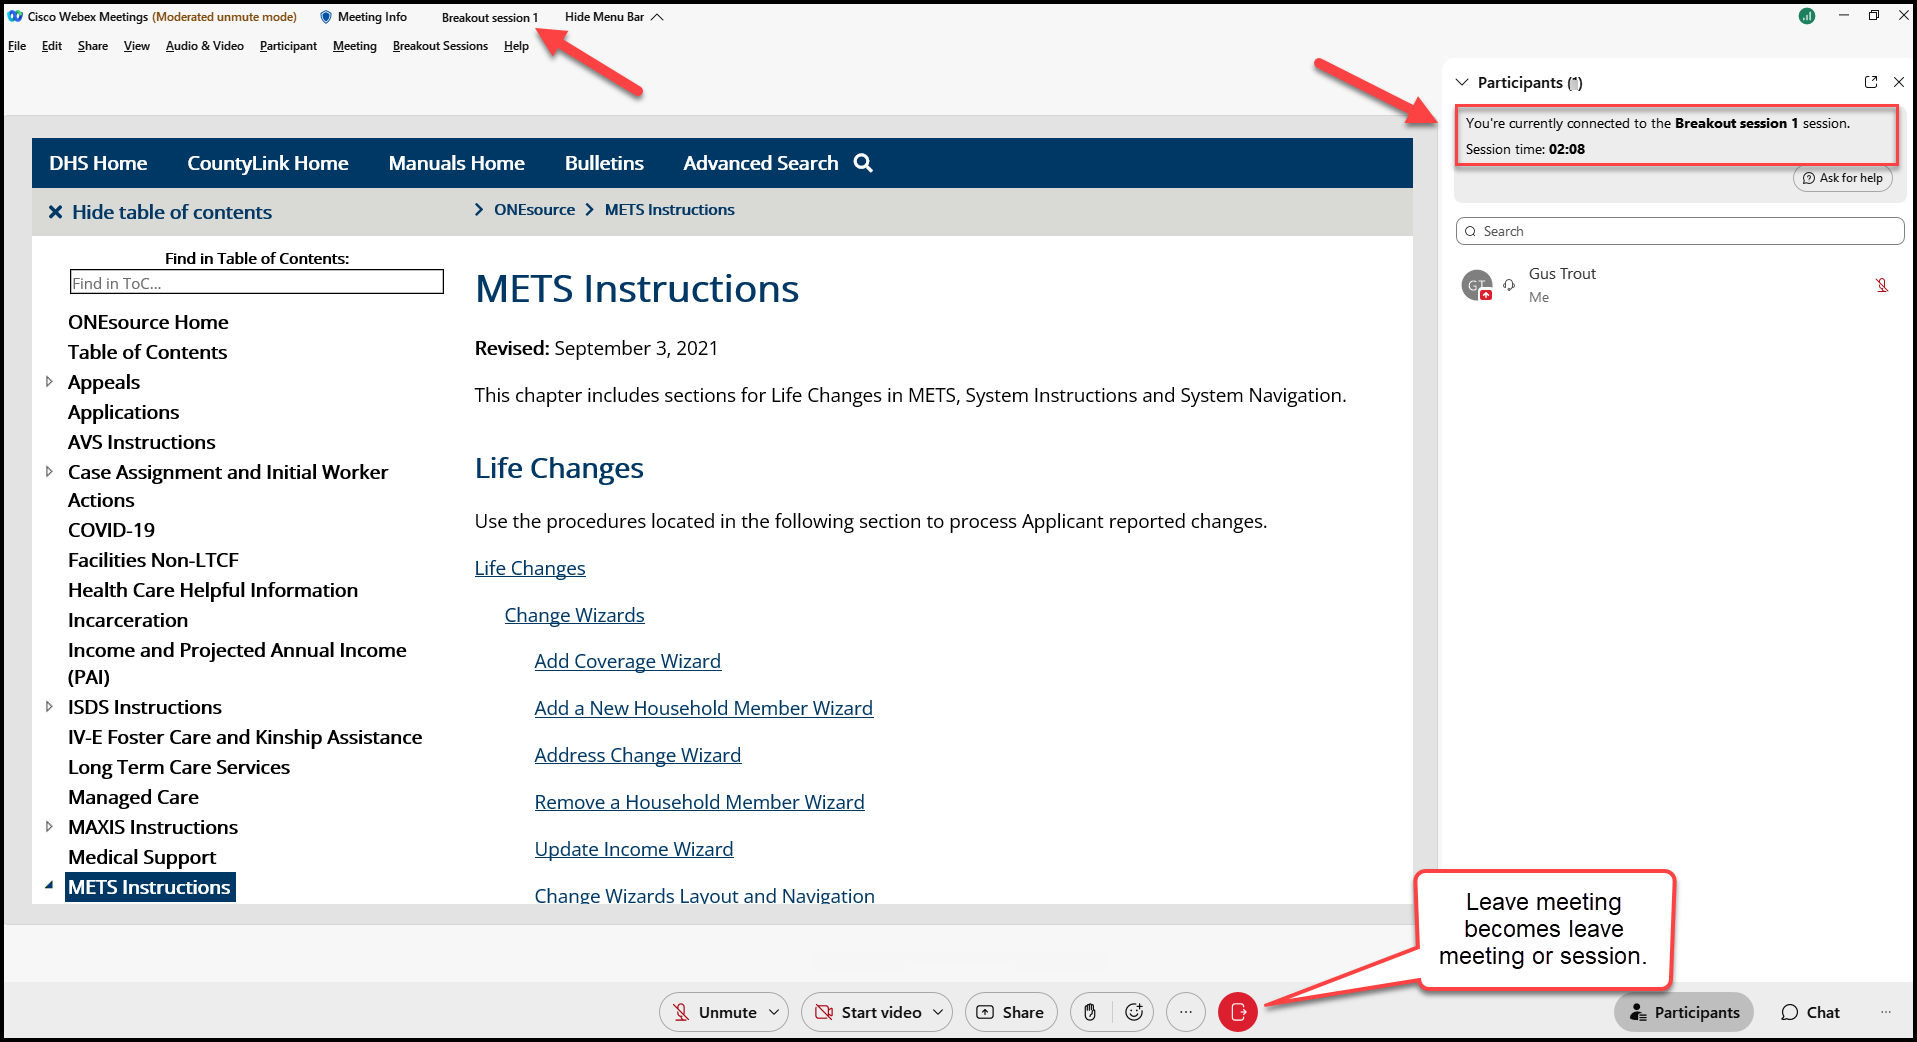The image size is (1917, 1042).
Task: Close the Participants panel with X
Action: tap(1899, 82)
